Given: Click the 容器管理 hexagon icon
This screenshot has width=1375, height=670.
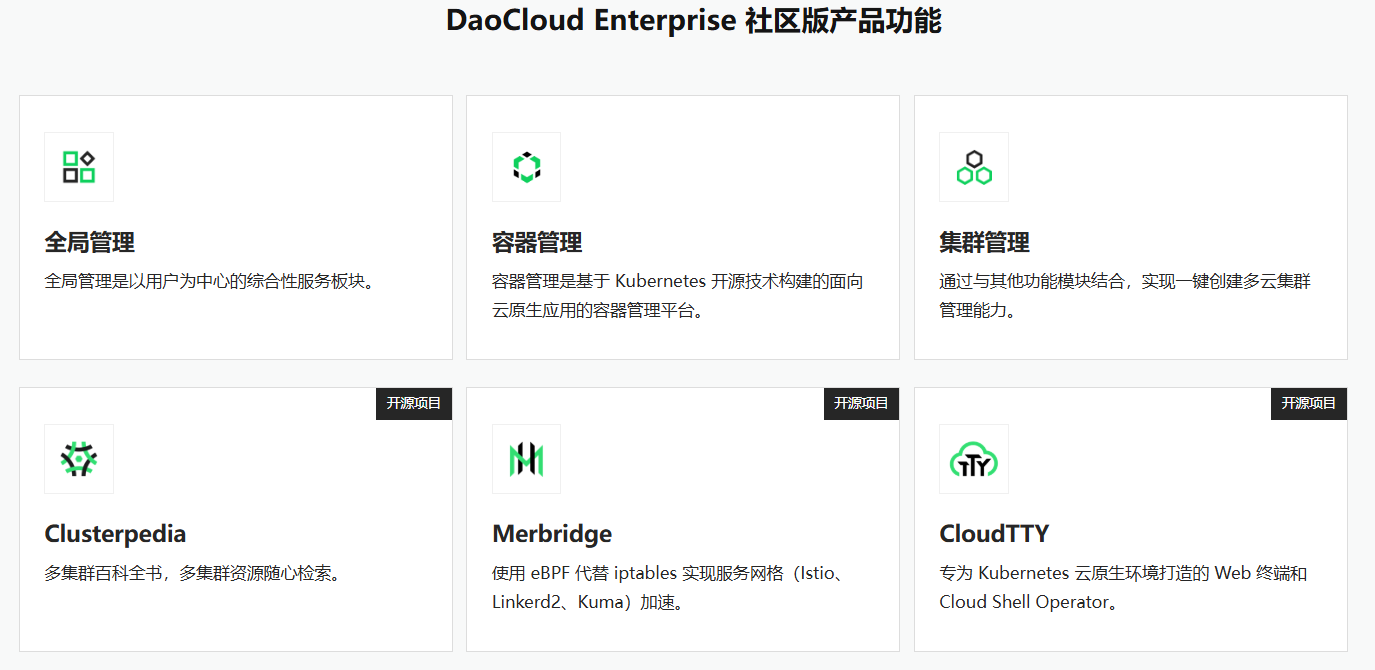Looking at the screenshot, I should point(526,167).
